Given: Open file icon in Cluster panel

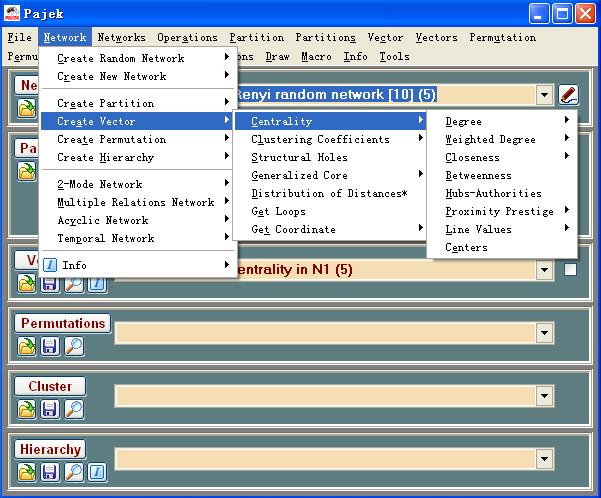Looking at the screenshot, I should 27,409.
